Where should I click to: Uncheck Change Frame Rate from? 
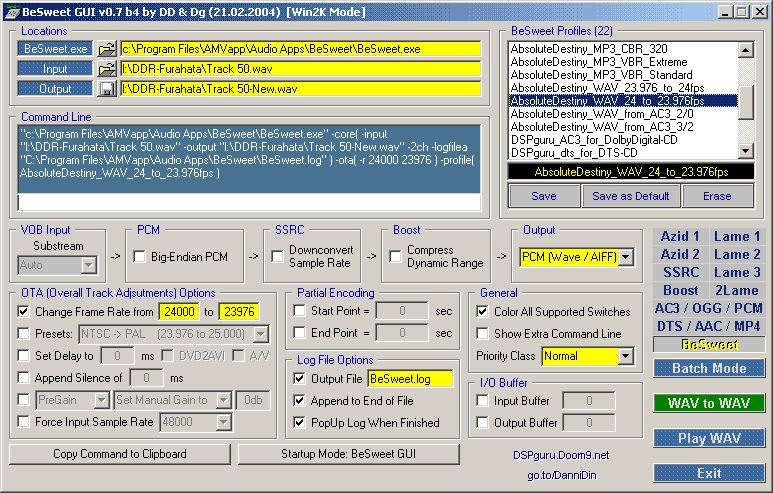23,312
